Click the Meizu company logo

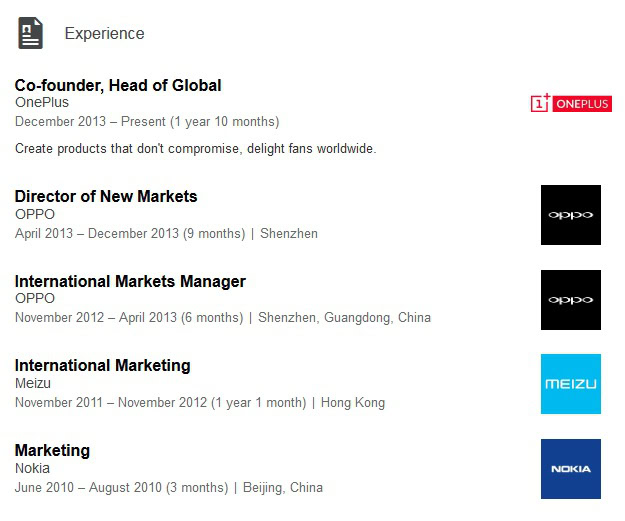coord(570,384)
